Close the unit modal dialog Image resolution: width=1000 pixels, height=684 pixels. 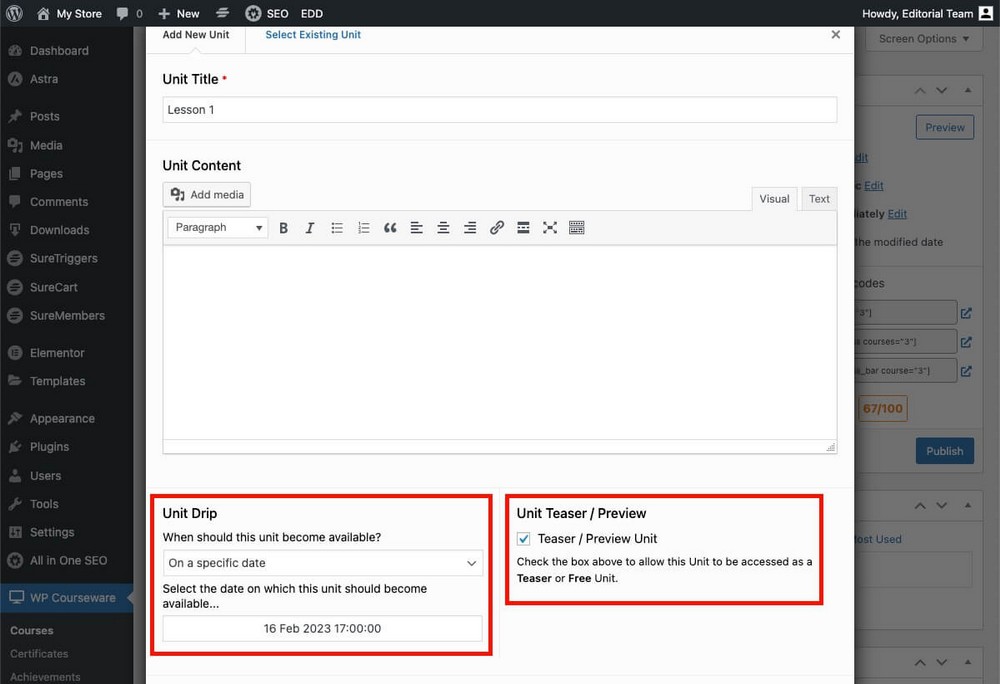pos(835,34)
